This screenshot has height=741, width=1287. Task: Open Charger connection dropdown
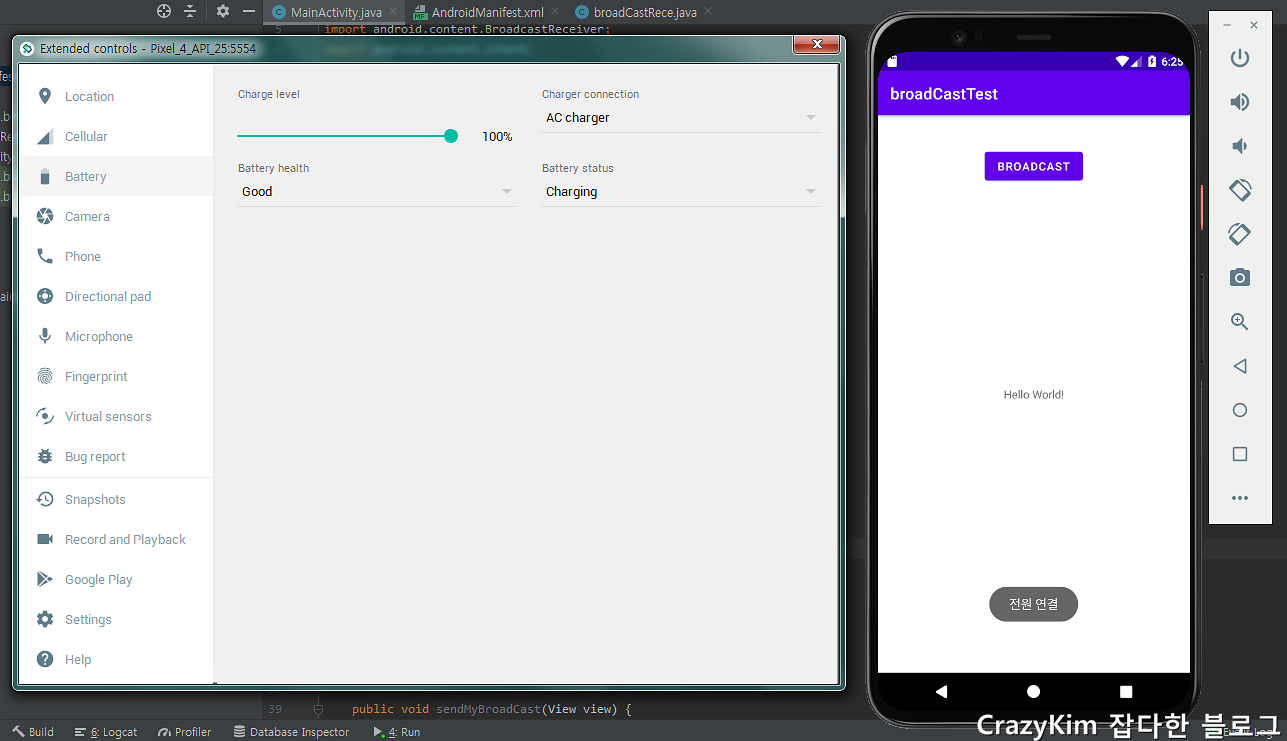coord(681,118)
